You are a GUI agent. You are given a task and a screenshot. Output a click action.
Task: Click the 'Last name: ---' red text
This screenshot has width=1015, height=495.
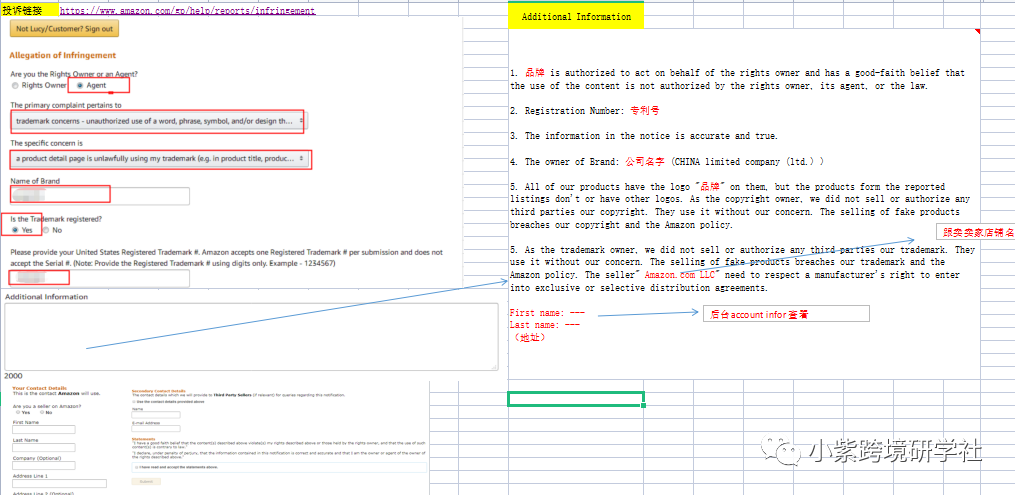click(x=544, y=325)
